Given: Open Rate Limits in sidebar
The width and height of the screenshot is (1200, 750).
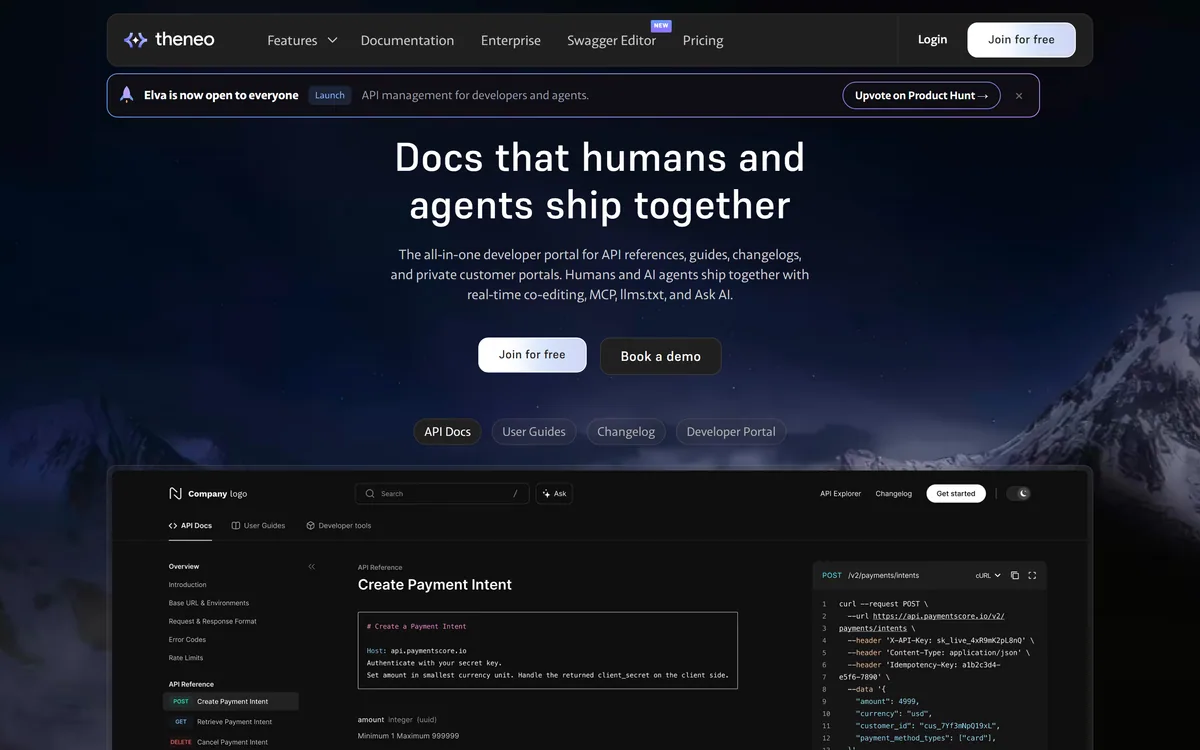Looking at the screenshot, I should coord(186,658).
